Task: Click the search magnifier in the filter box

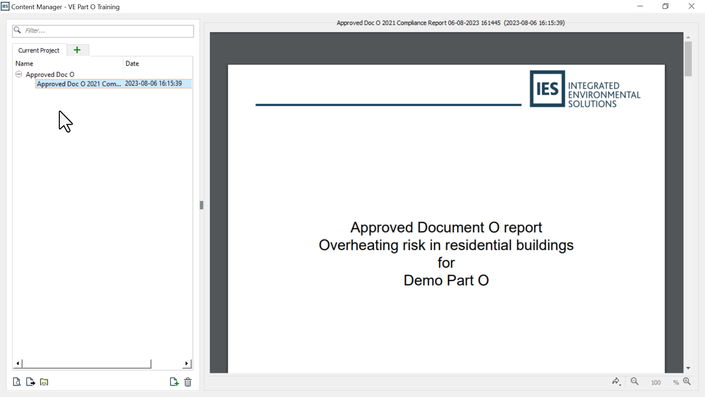Action: 17,30
